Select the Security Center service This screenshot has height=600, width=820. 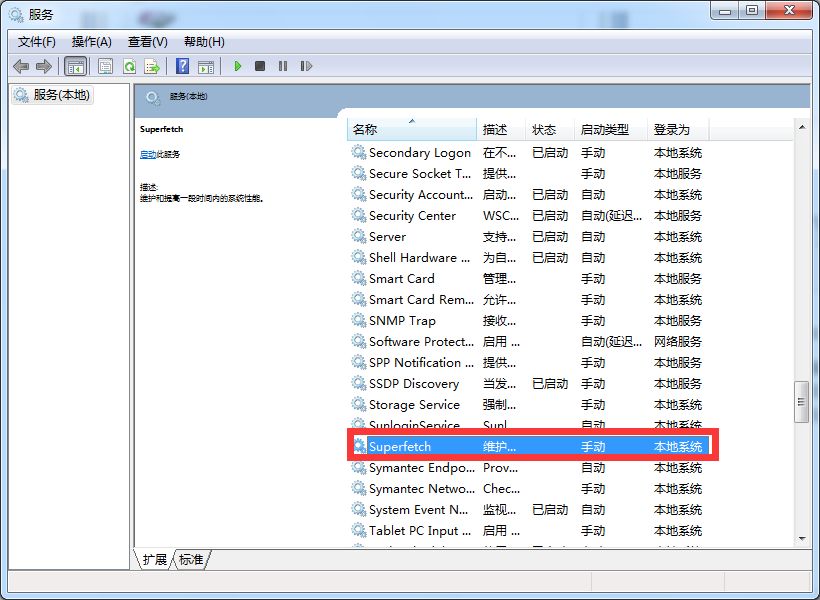tap(528, 216)
